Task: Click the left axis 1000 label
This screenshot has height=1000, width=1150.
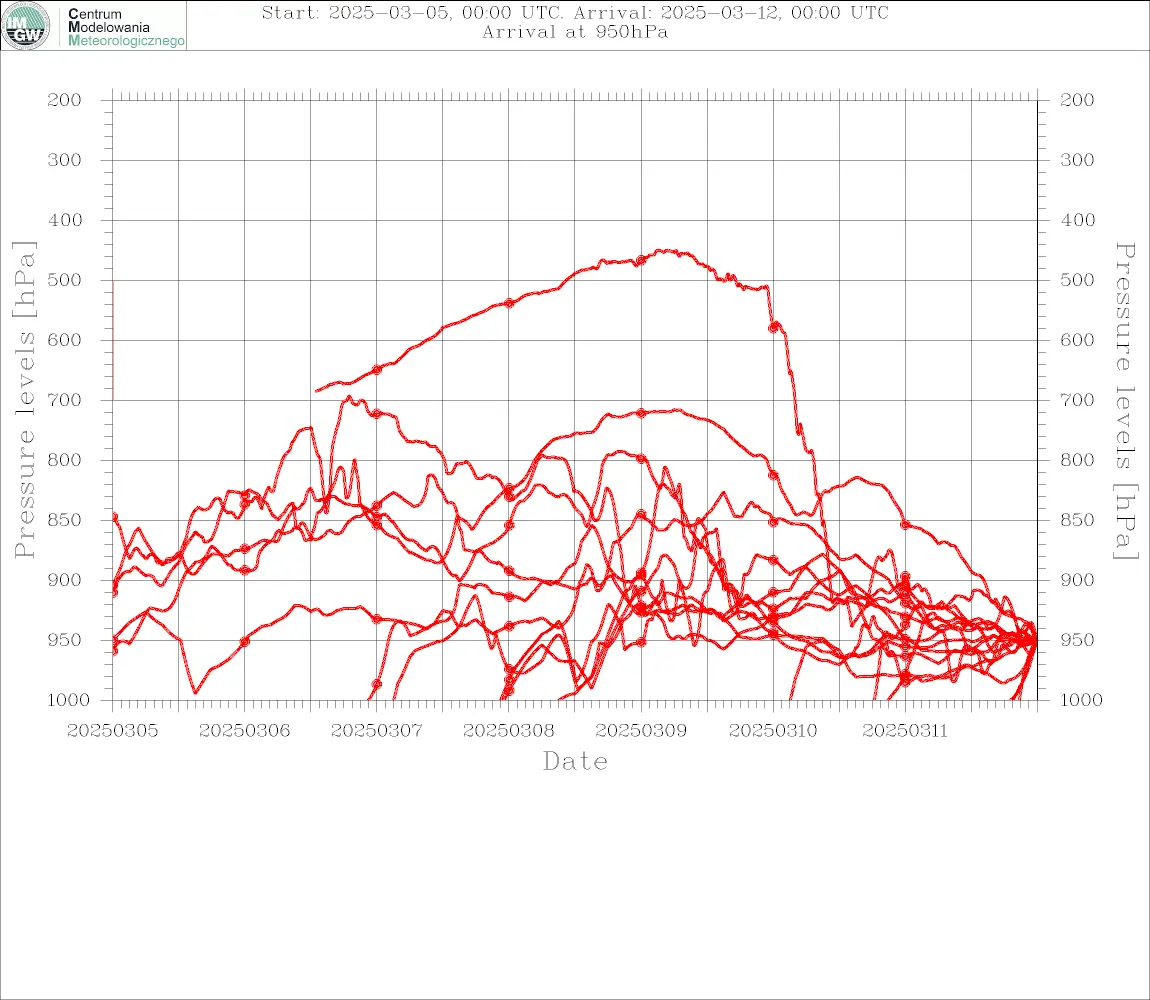Action: coord(68,700)
